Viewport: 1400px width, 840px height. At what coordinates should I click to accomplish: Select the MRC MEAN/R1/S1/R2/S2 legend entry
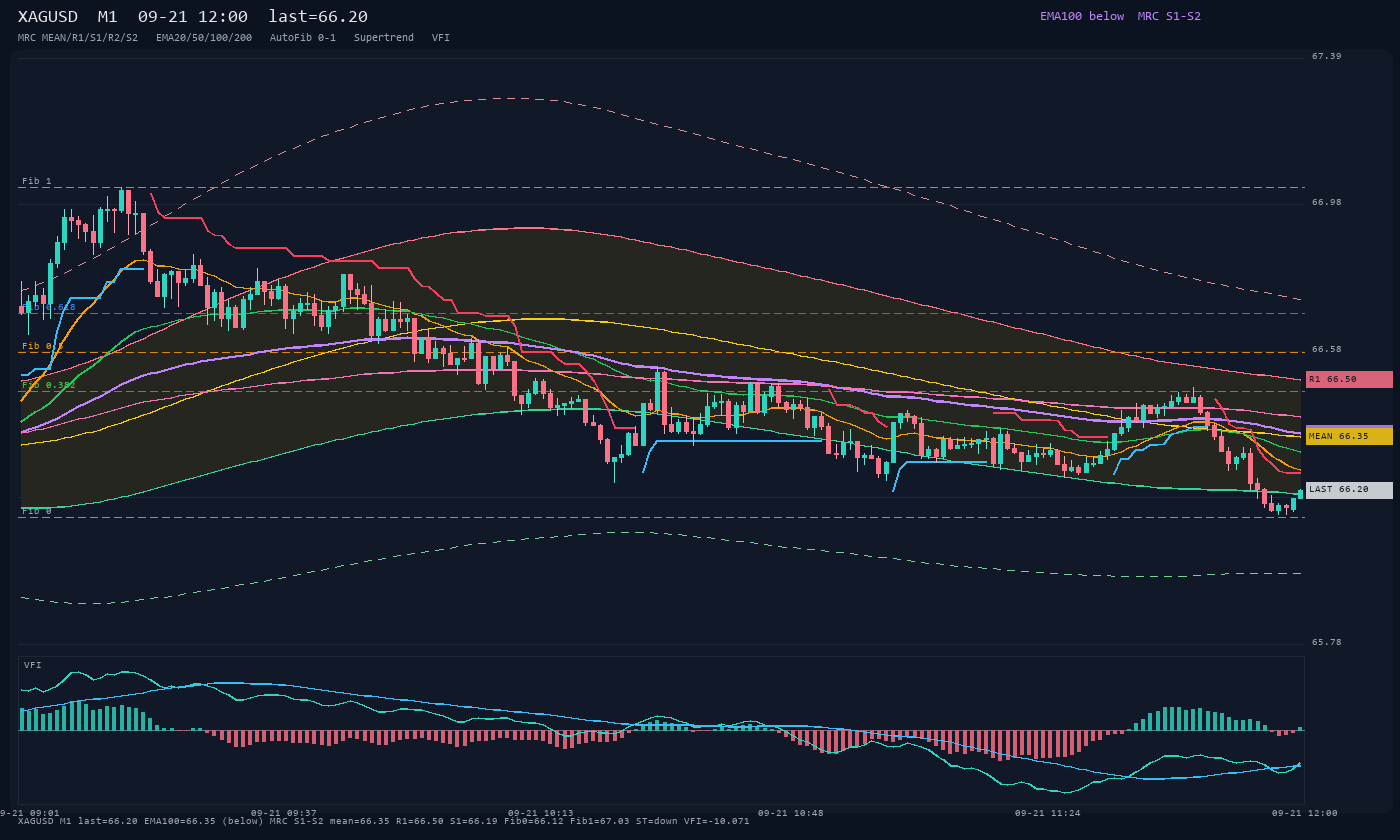pos(78,38)
